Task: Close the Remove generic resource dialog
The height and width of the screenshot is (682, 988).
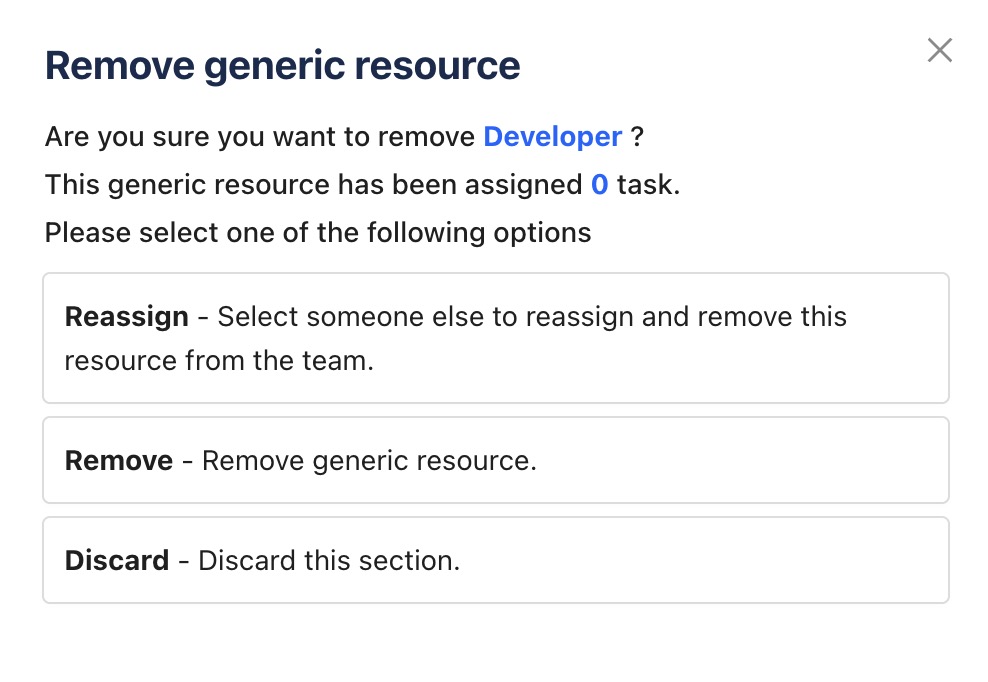Action: point(939,50)
